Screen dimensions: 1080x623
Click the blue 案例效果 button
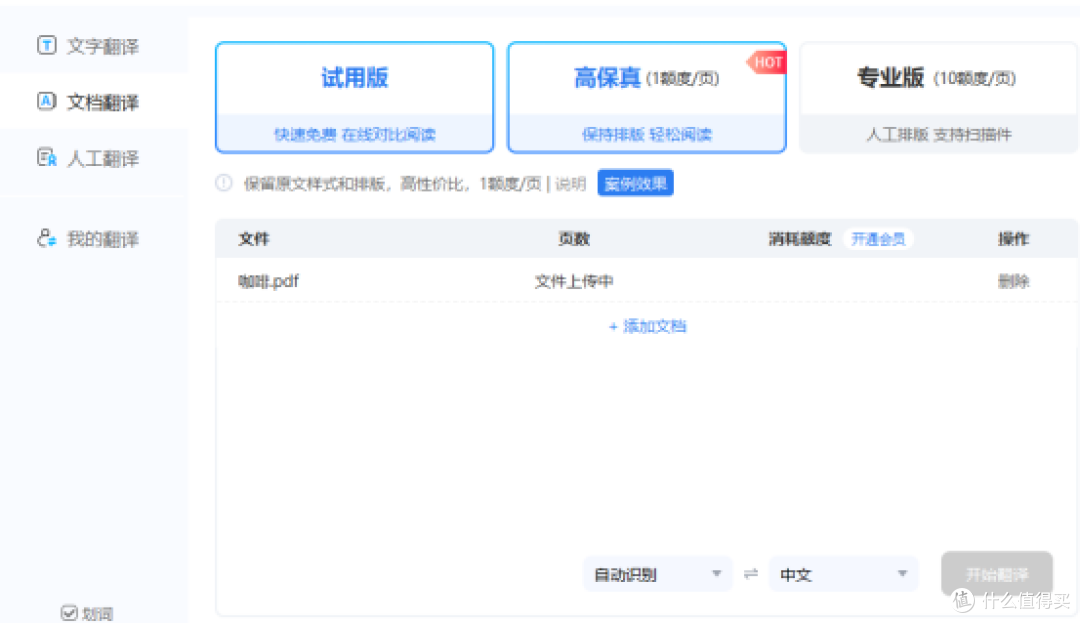(635, 183)
